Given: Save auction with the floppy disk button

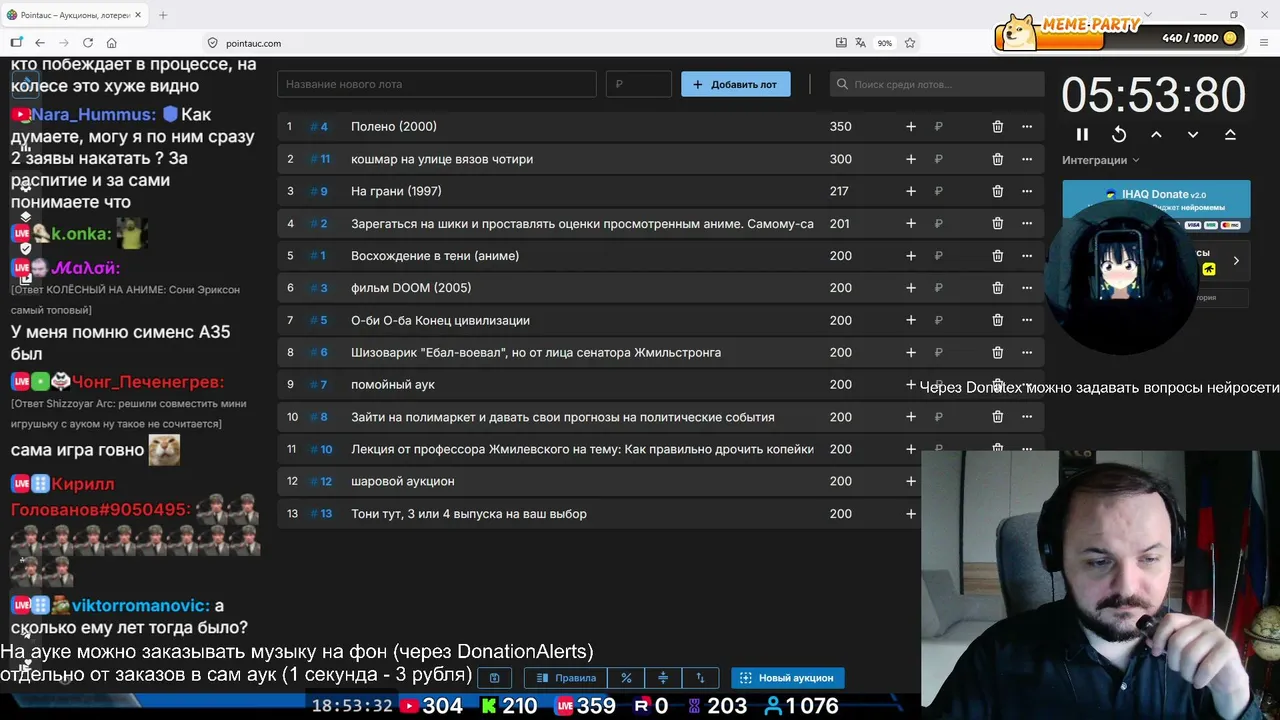Looking at the screenshot, I should coord(494,678).
